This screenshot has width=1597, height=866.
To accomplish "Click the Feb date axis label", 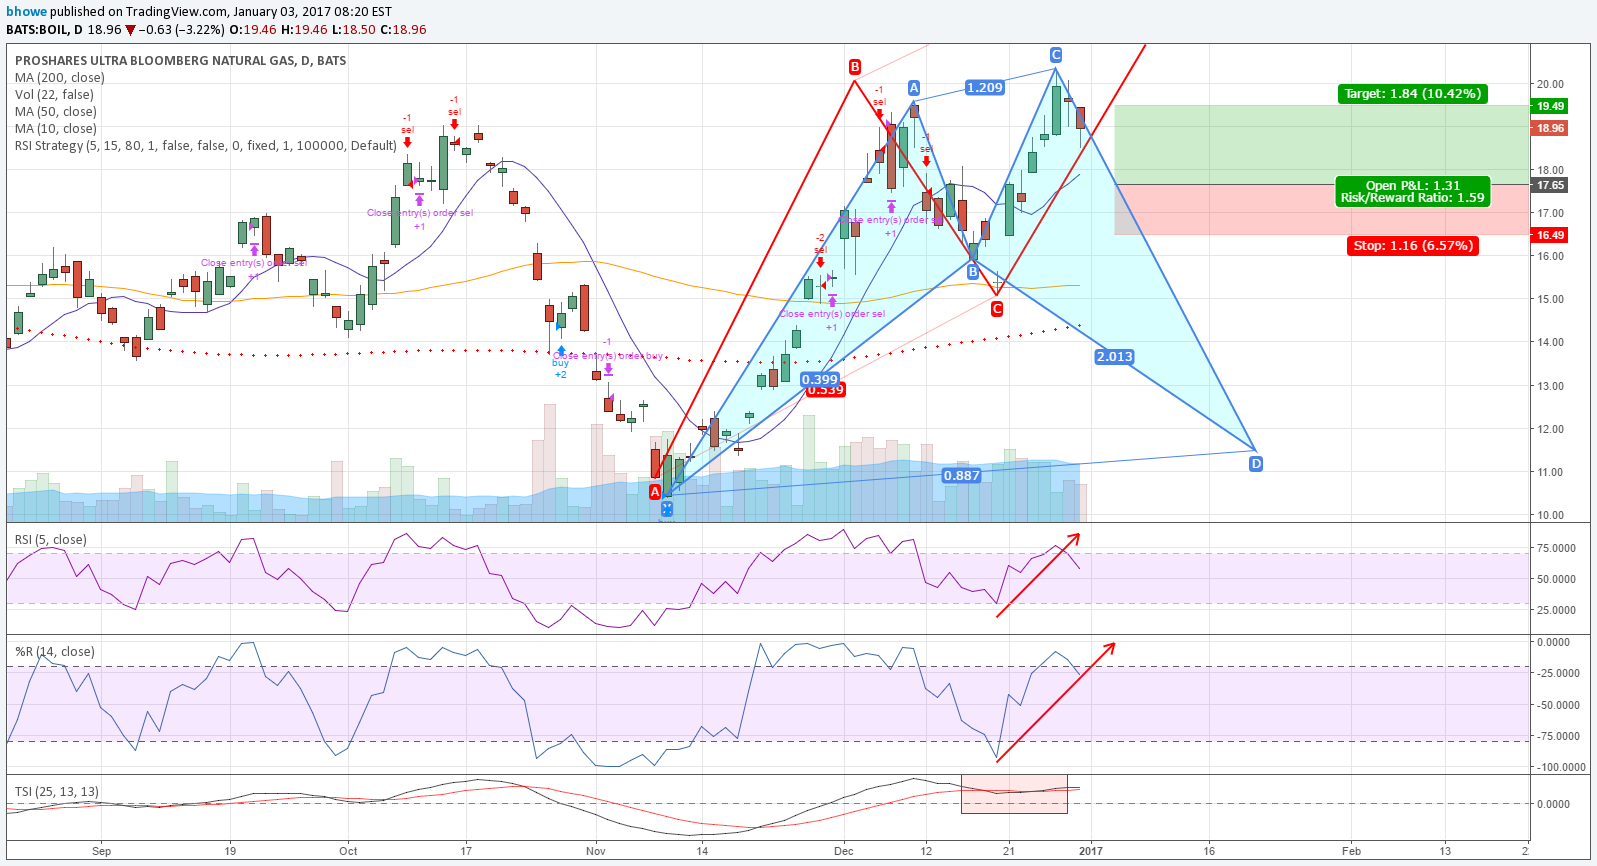I will point(1351,852).
